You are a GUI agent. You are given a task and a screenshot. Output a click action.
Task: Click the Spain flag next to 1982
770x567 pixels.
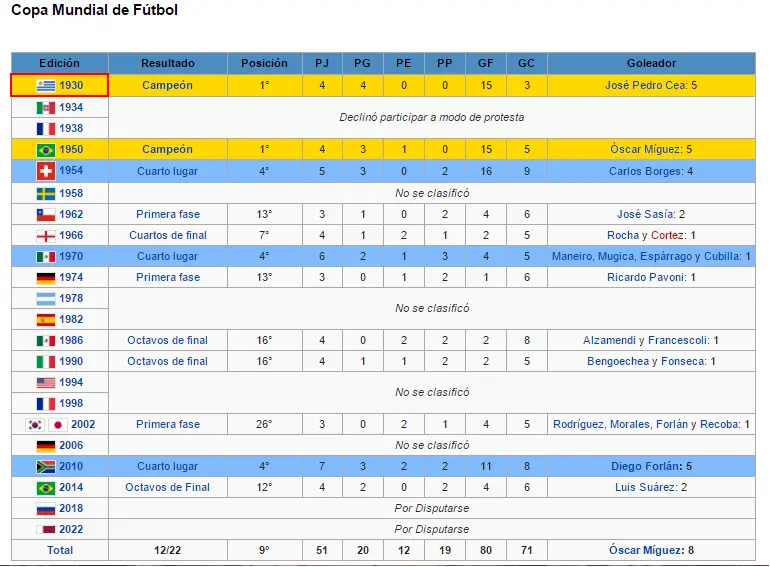click(x=46, y=320)
